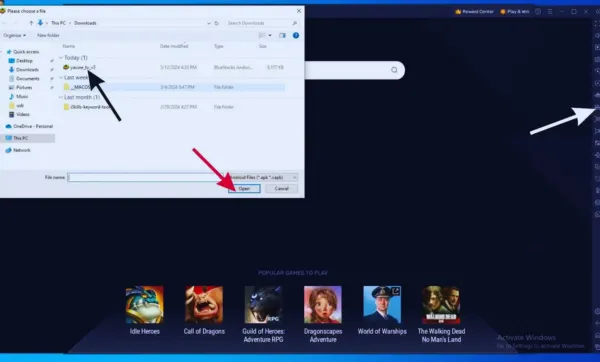The image size is (600, 362).
Task: Click the Open button
Action: click(x=244, y=189)
